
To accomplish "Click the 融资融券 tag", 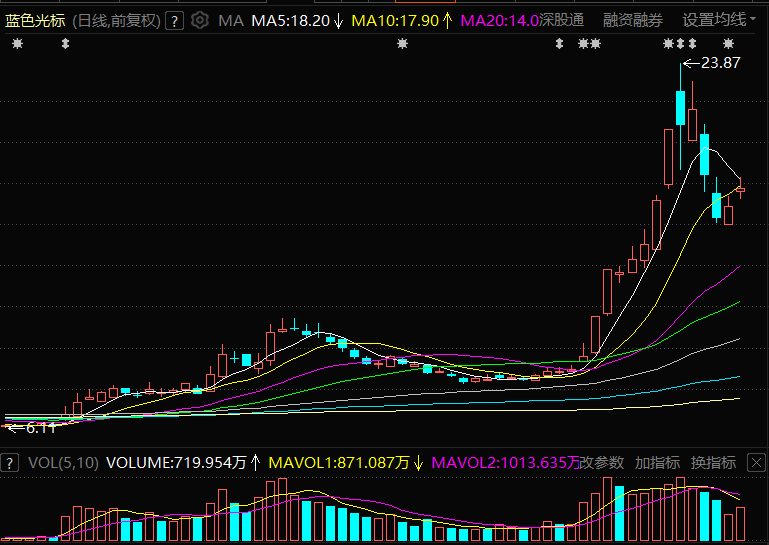I will click(633, 20).
